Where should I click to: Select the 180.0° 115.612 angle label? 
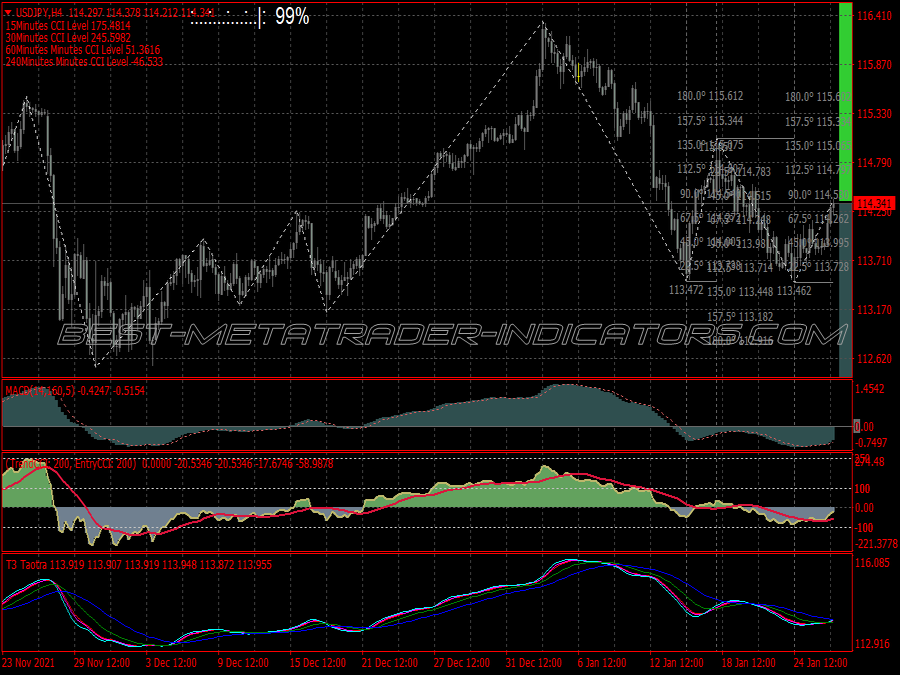coord(710,96)
